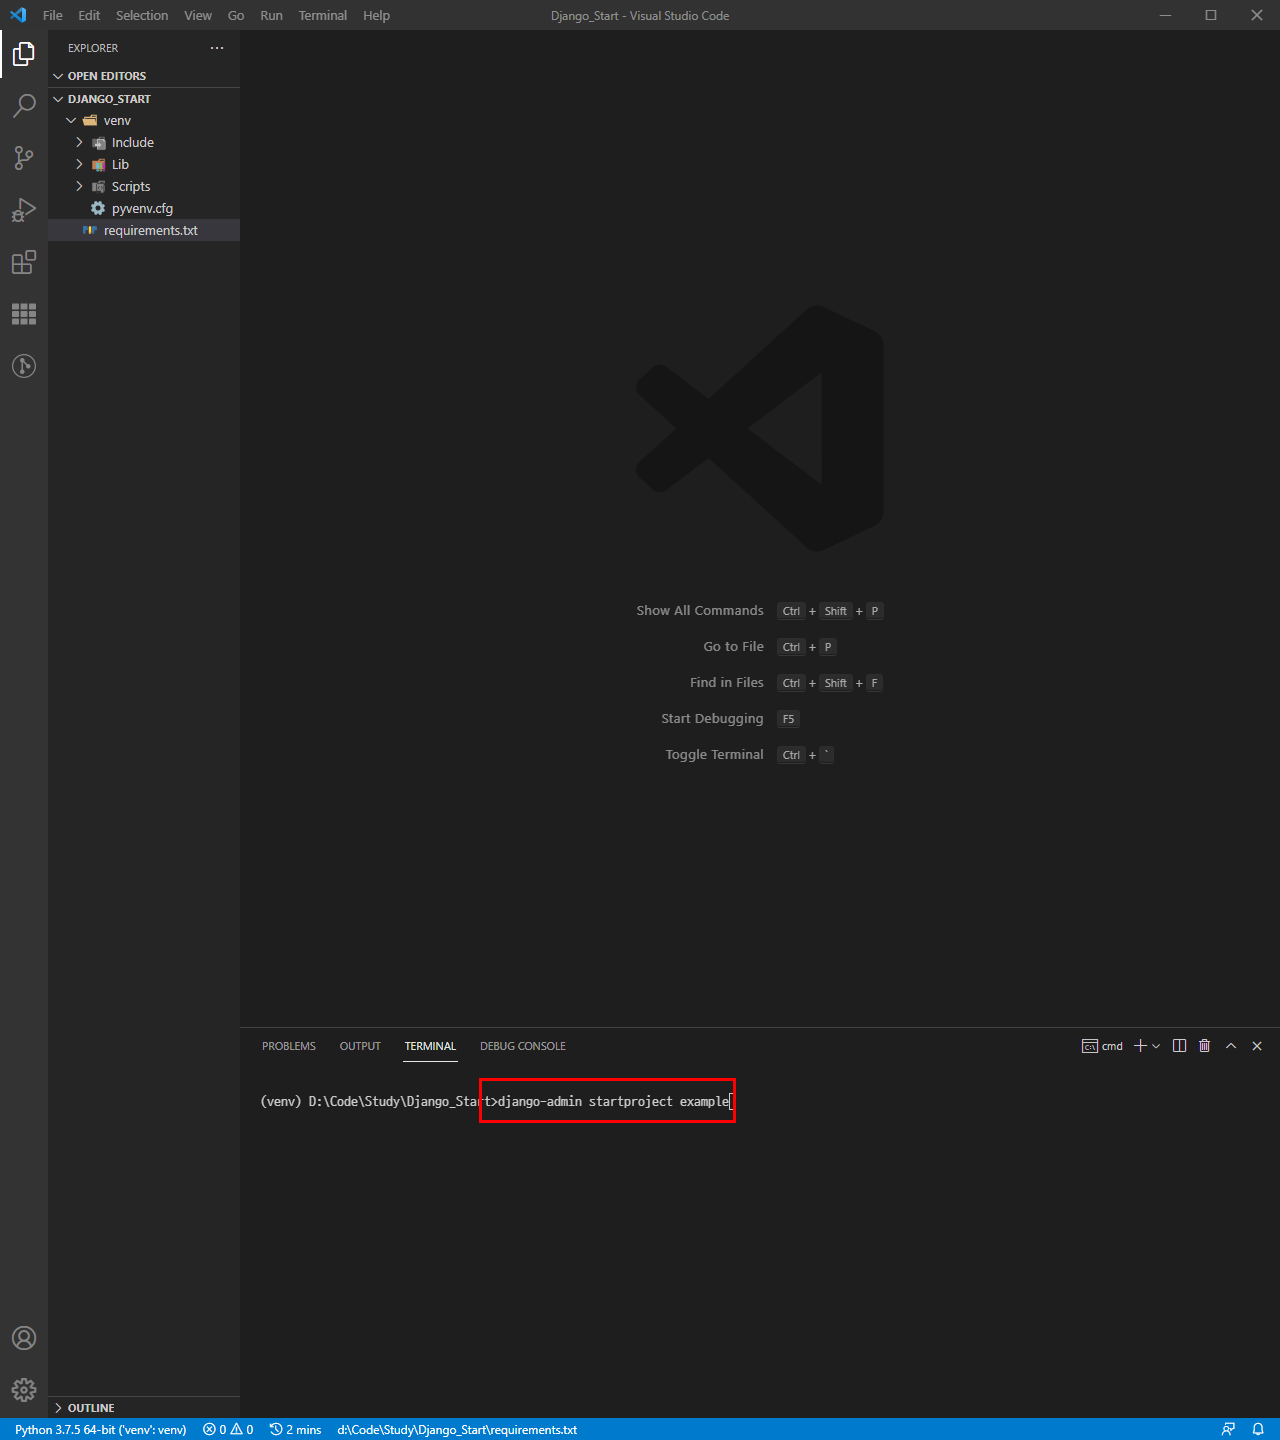1280x1440 pixels.
Task: Select the cmd terminal indicator
Action: coord(1102,1046)
